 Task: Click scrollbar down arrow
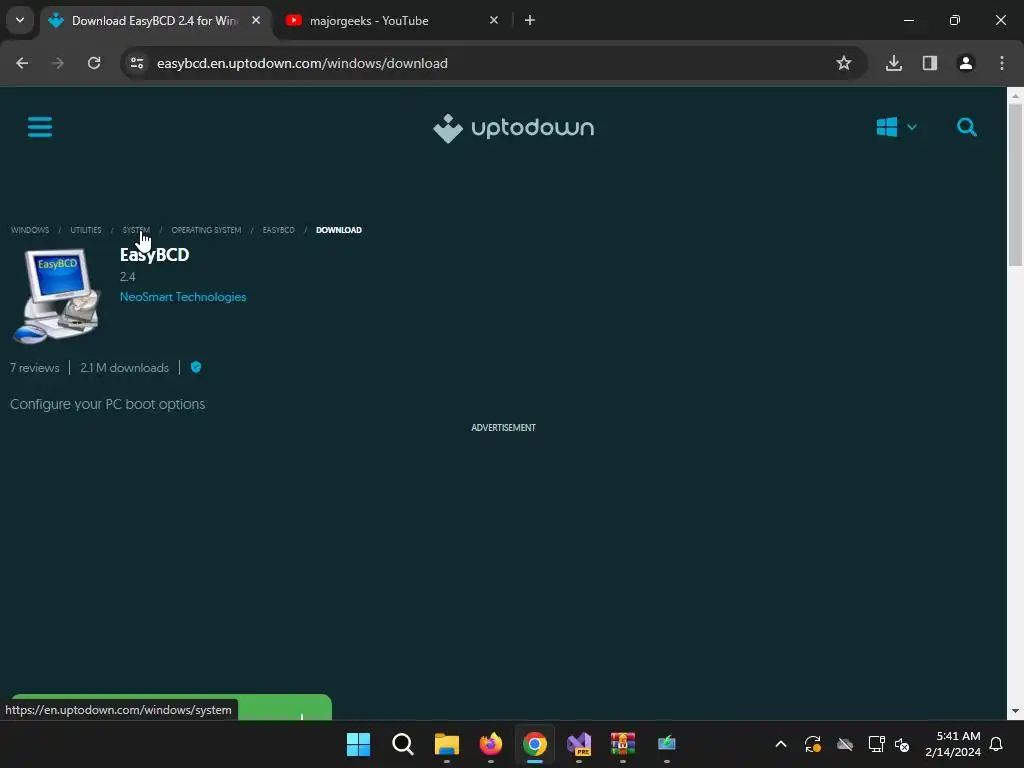(1015, 711)
